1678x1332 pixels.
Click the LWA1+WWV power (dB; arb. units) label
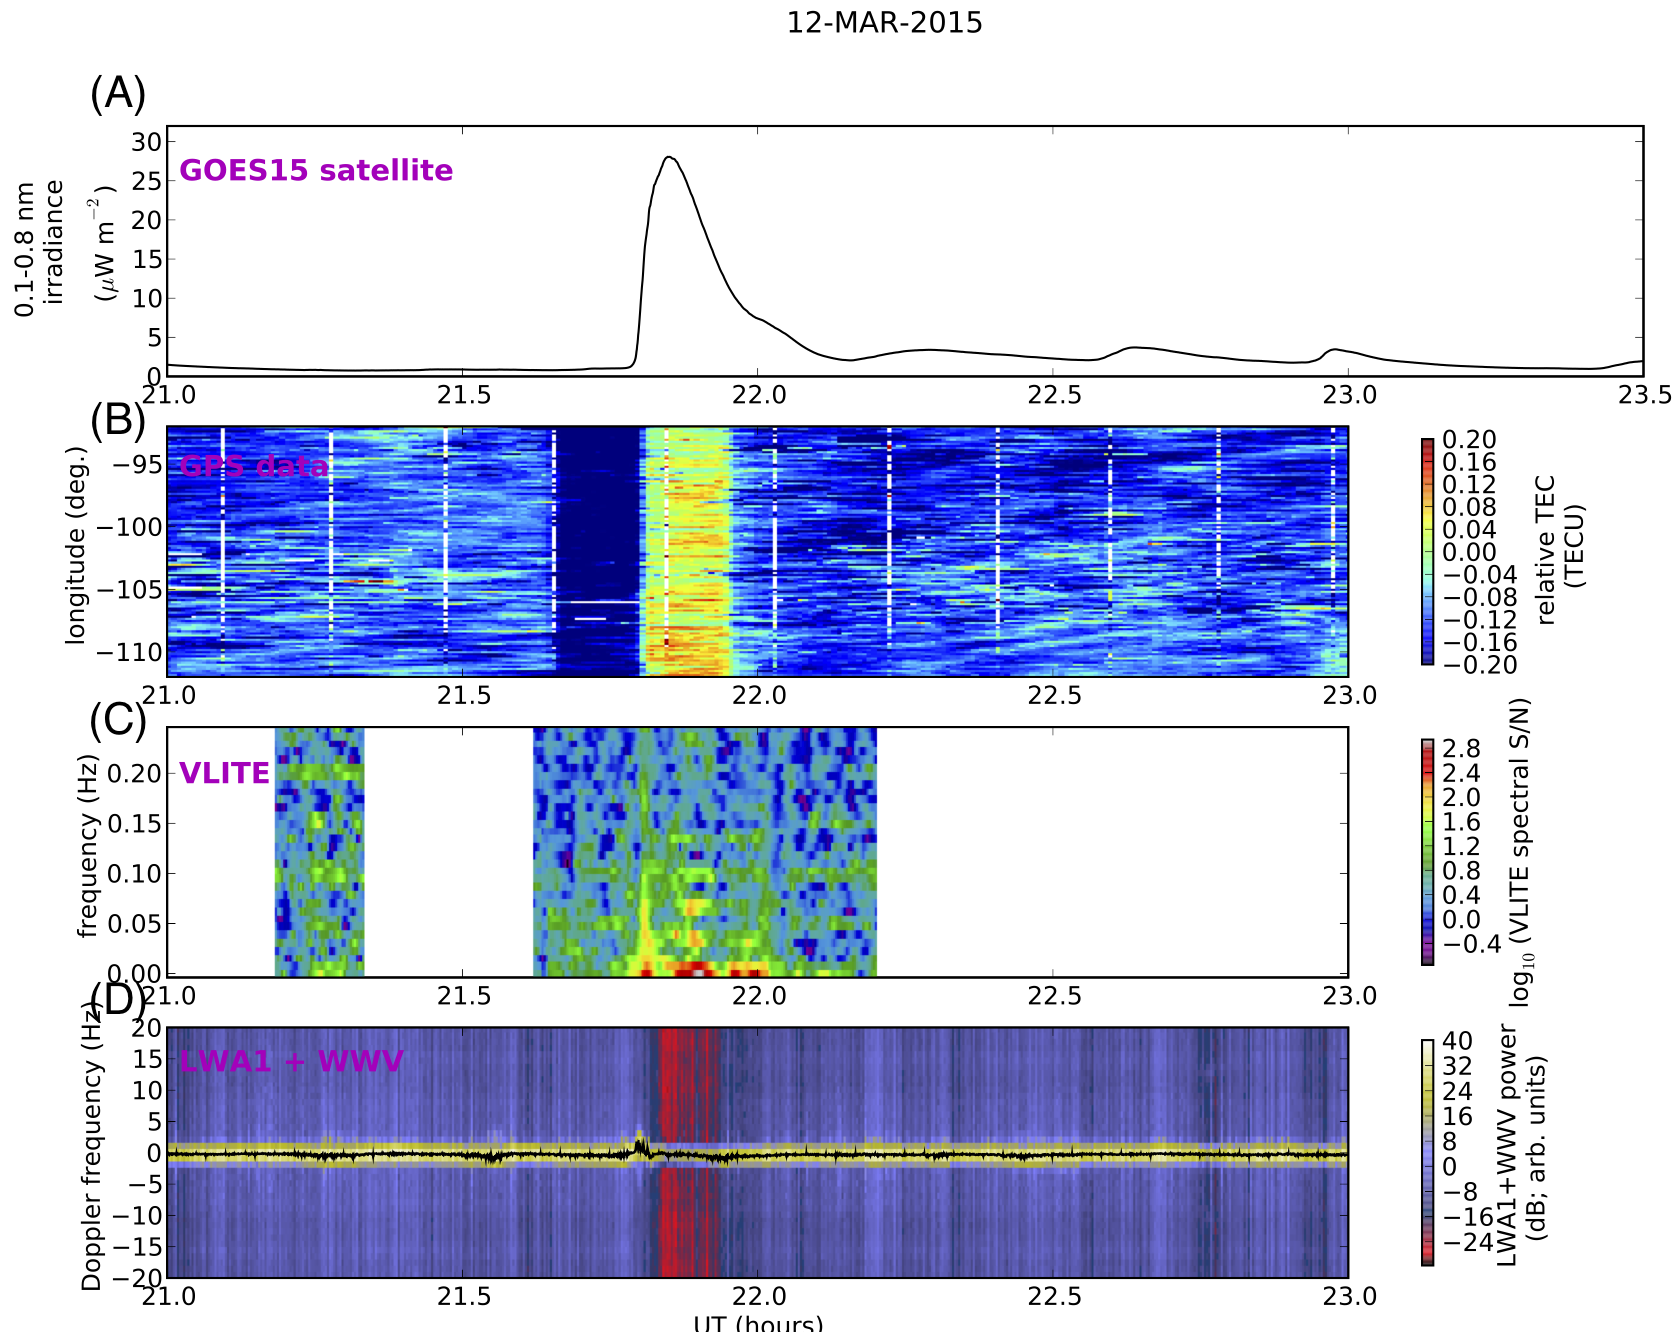pyautogui.click(x=1522, y=1145)
